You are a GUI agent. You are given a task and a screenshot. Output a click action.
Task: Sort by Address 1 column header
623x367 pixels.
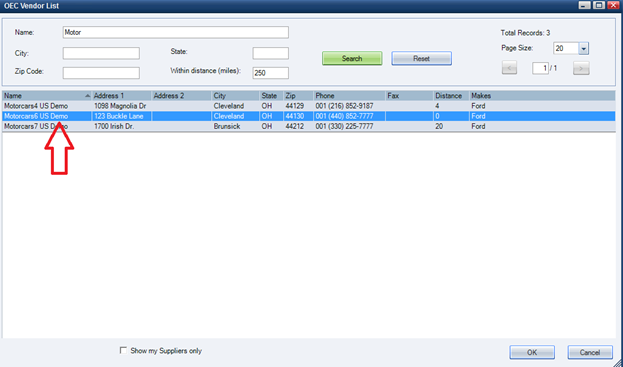122,96
